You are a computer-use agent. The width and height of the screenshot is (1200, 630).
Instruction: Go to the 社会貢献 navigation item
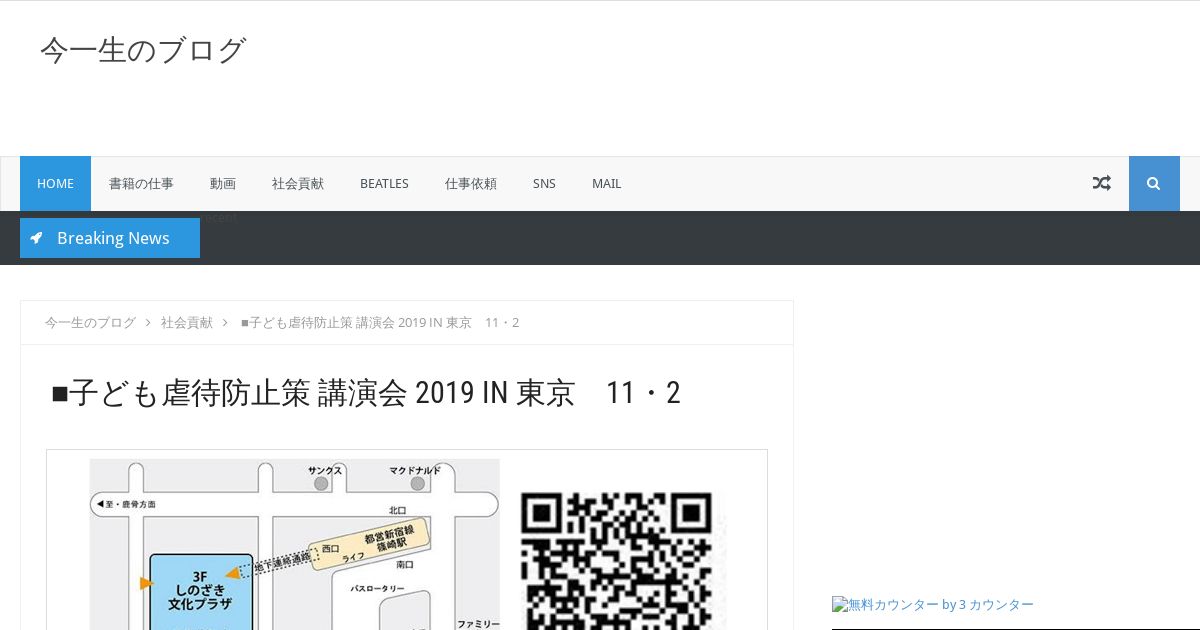pos(298,183)
